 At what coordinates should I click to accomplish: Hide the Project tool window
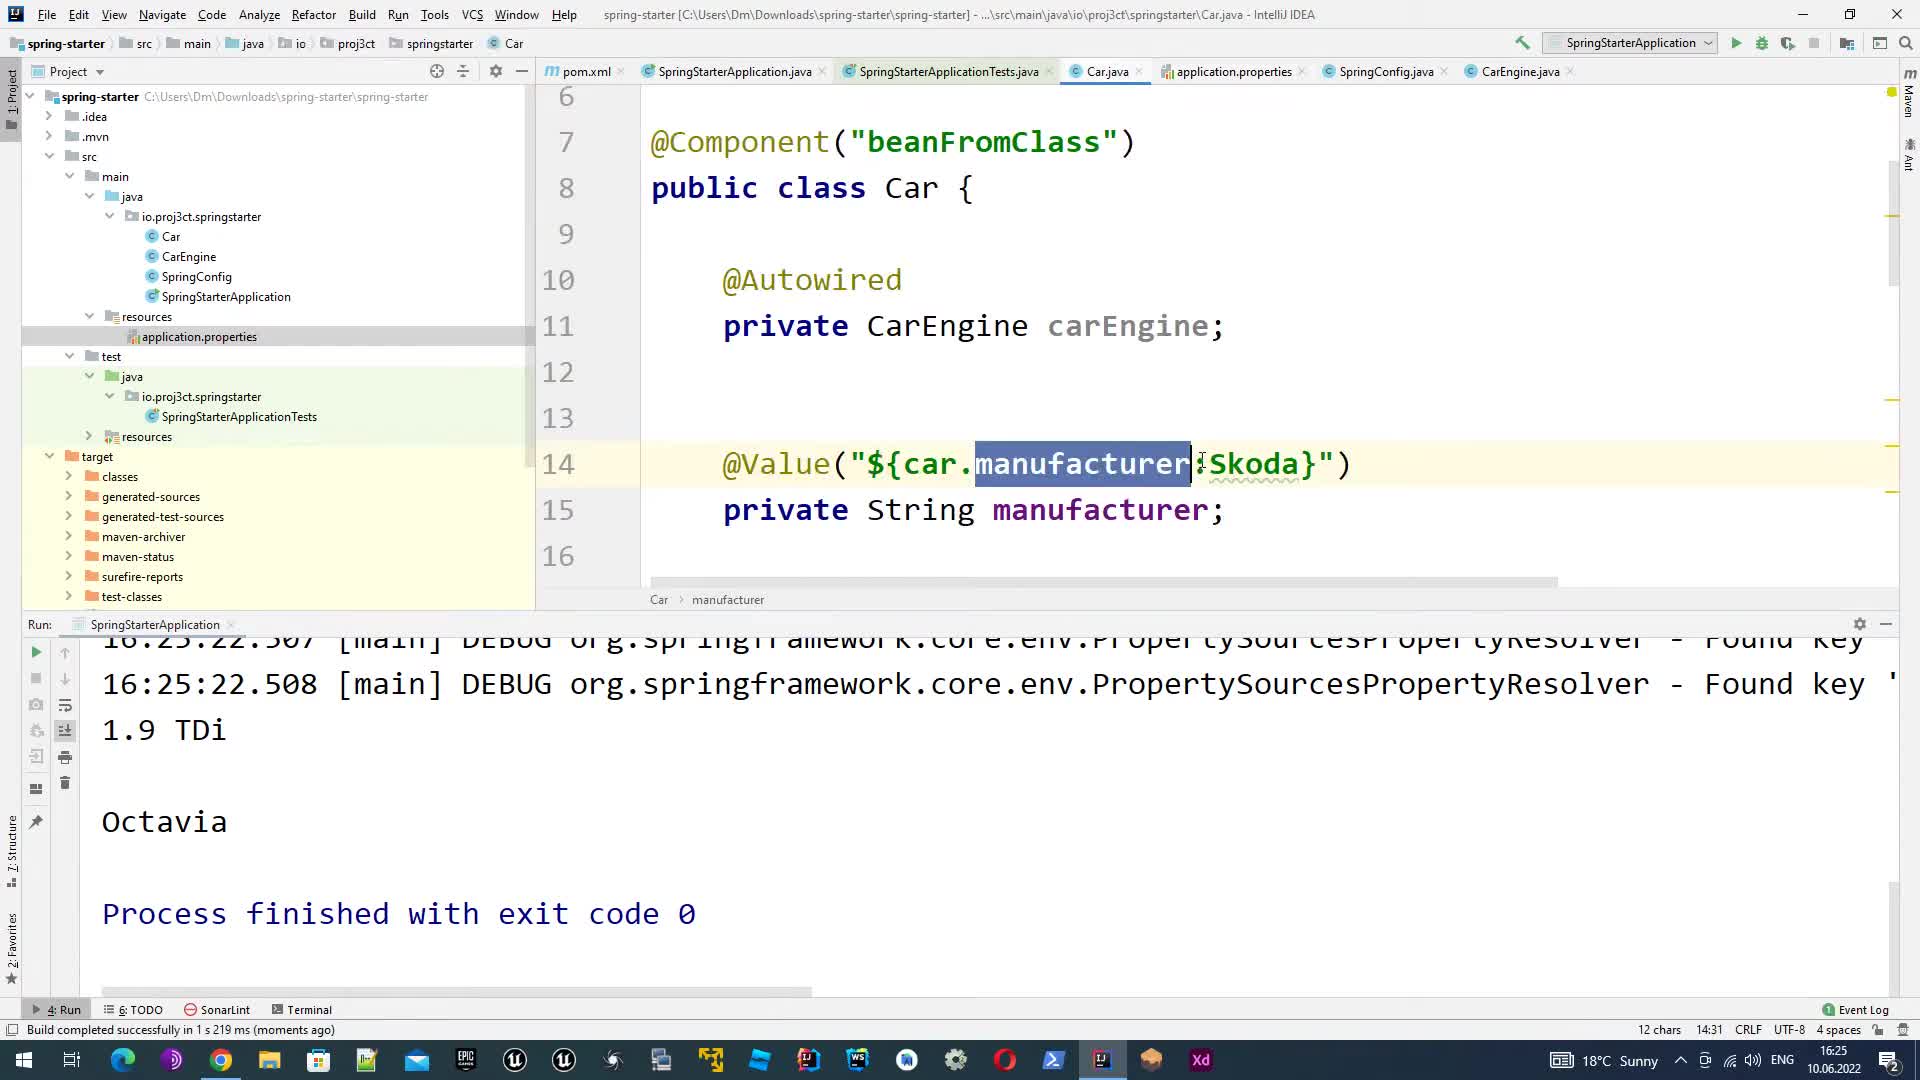(522, 71)
